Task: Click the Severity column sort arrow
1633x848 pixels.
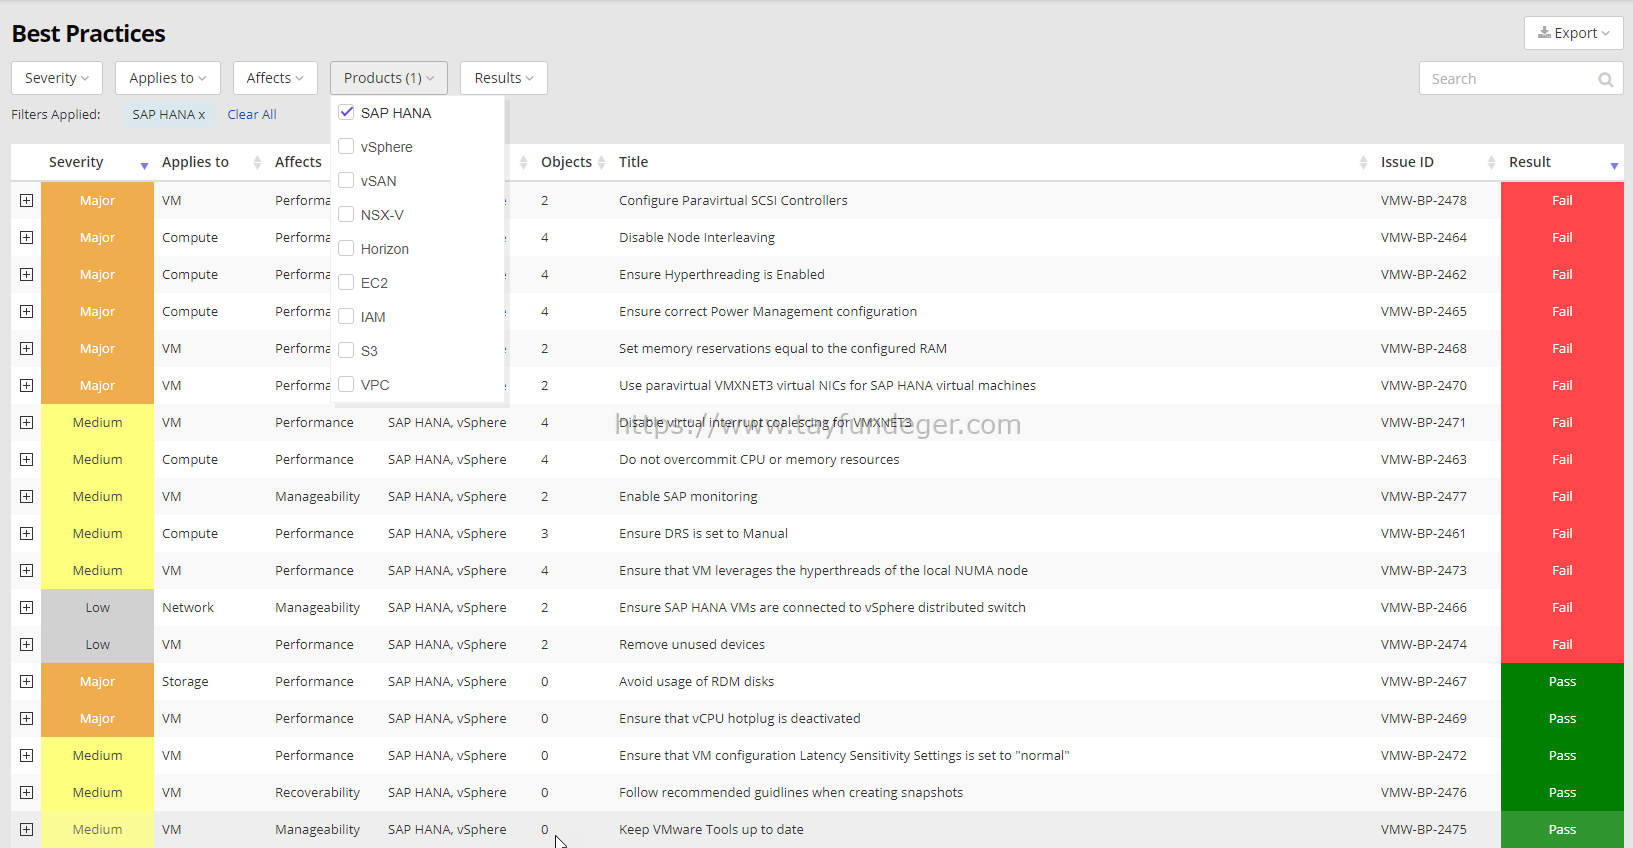Action: click(x=144, y=165)
